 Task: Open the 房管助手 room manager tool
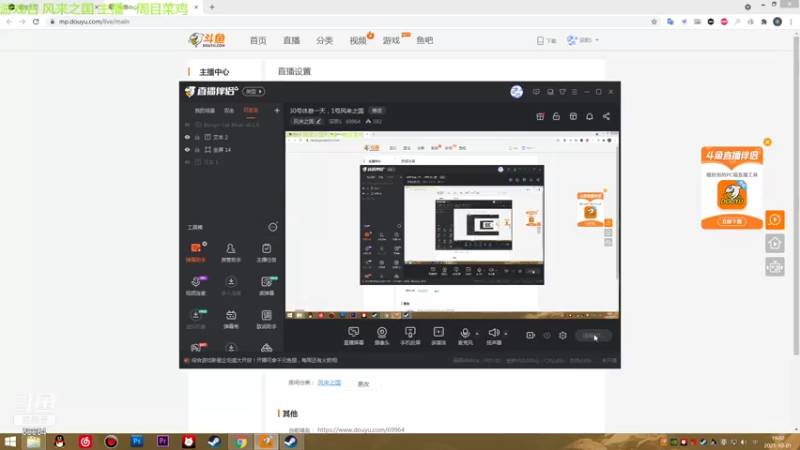(x=231, y=253)
